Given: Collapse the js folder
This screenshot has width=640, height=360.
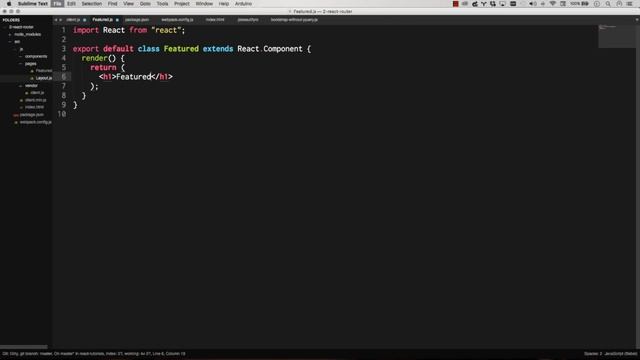Looking at the screenshot, I should click(x=16, y=49).
